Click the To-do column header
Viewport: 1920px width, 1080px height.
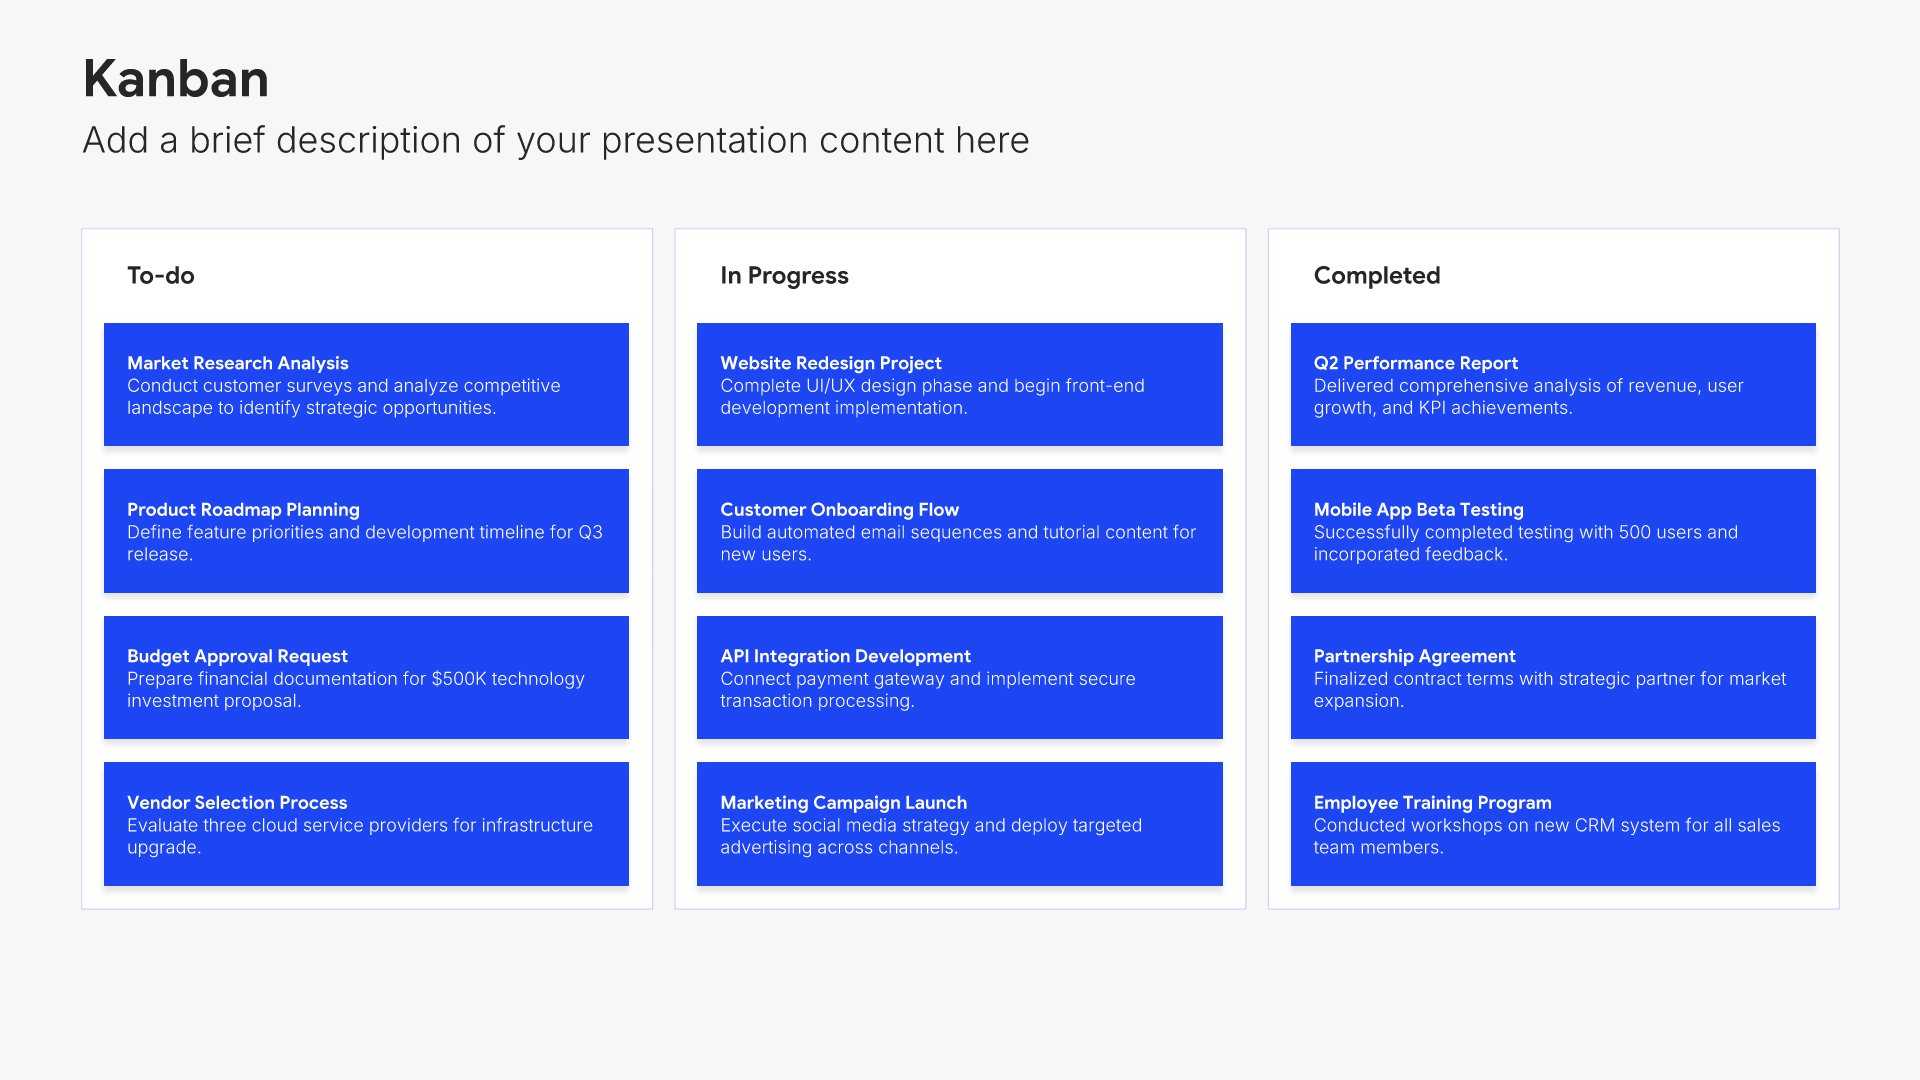(161, 276)
